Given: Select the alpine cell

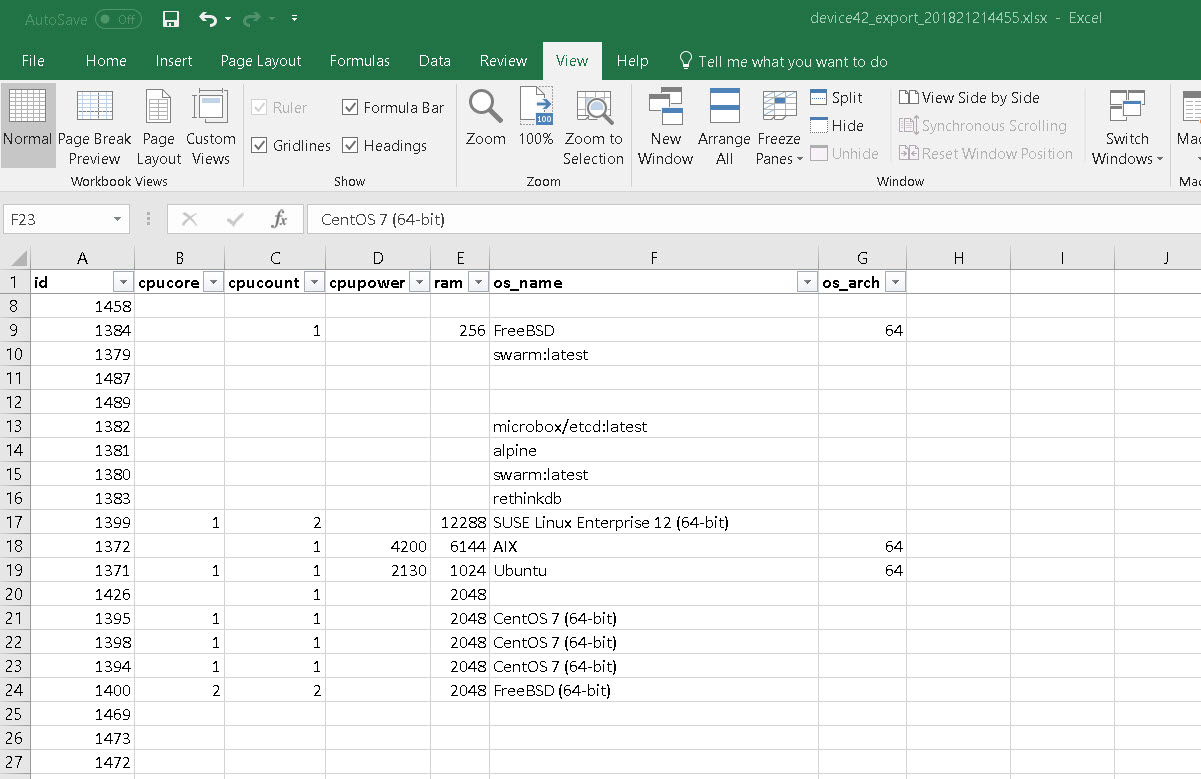Looking at the screenshot, I should click(654, 450).
